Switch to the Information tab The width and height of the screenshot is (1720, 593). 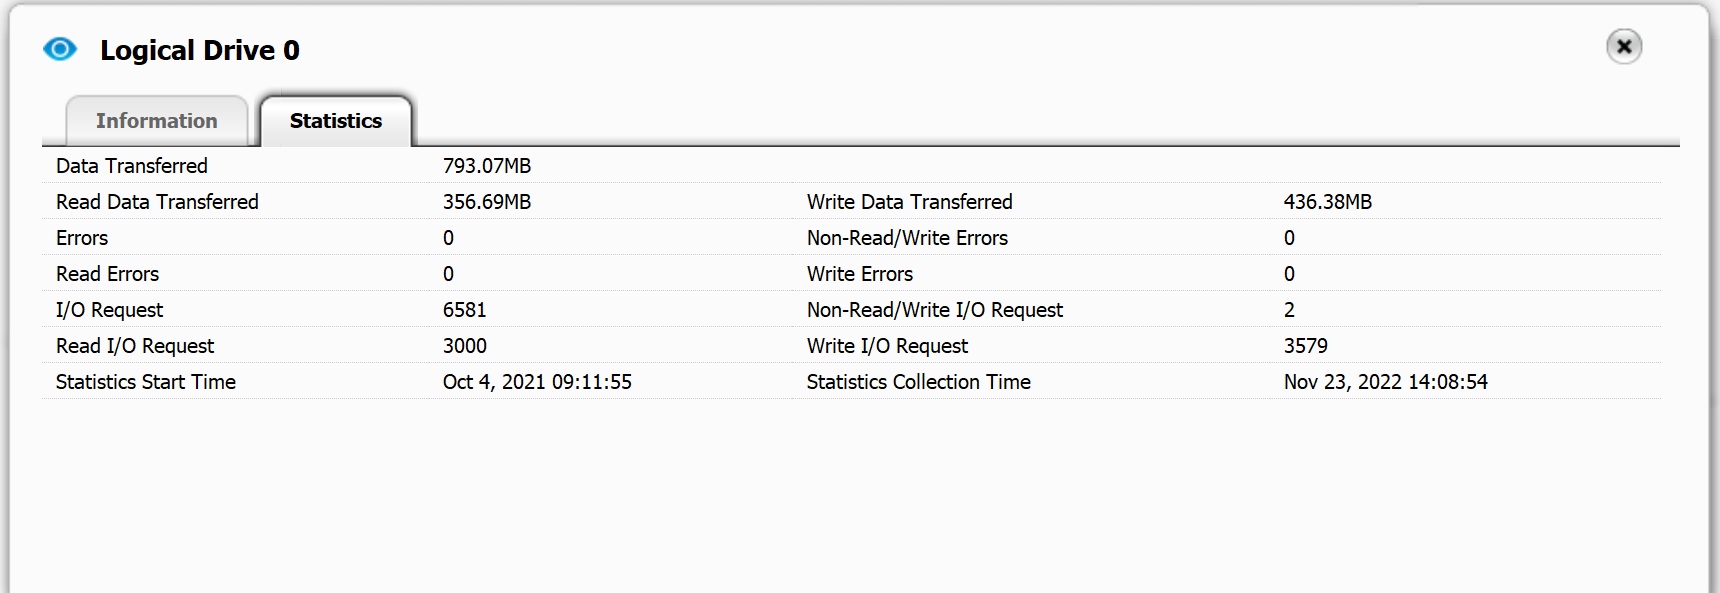(156, 121)
